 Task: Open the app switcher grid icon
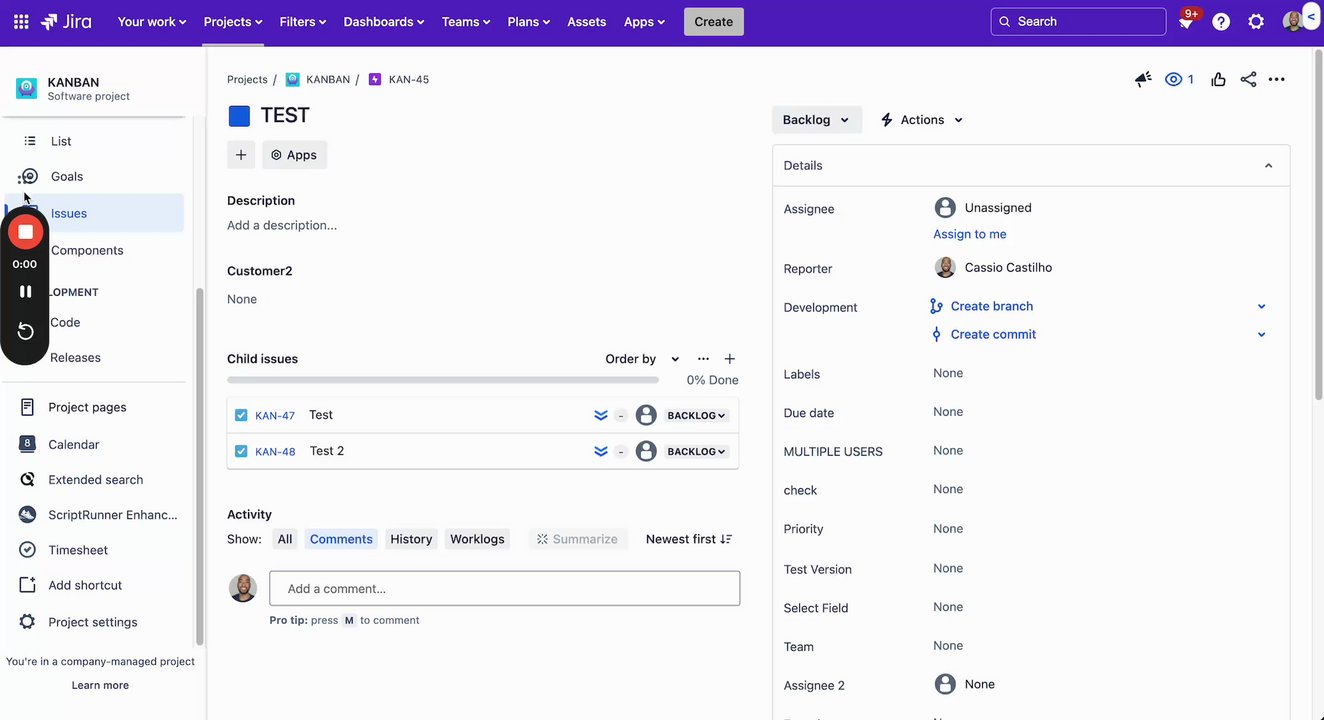[x=21, y=21]
